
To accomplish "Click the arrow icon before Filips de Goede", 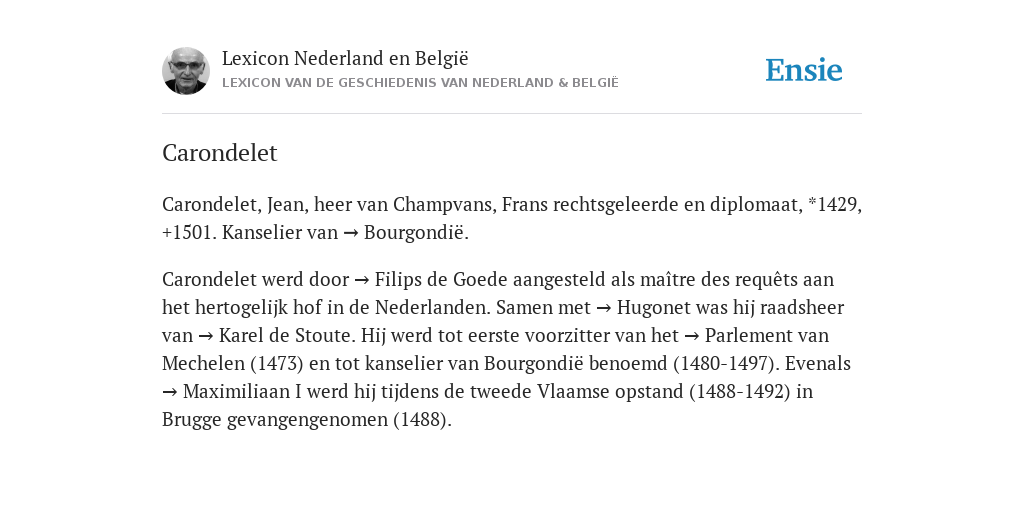I will [x=362, y=280].
